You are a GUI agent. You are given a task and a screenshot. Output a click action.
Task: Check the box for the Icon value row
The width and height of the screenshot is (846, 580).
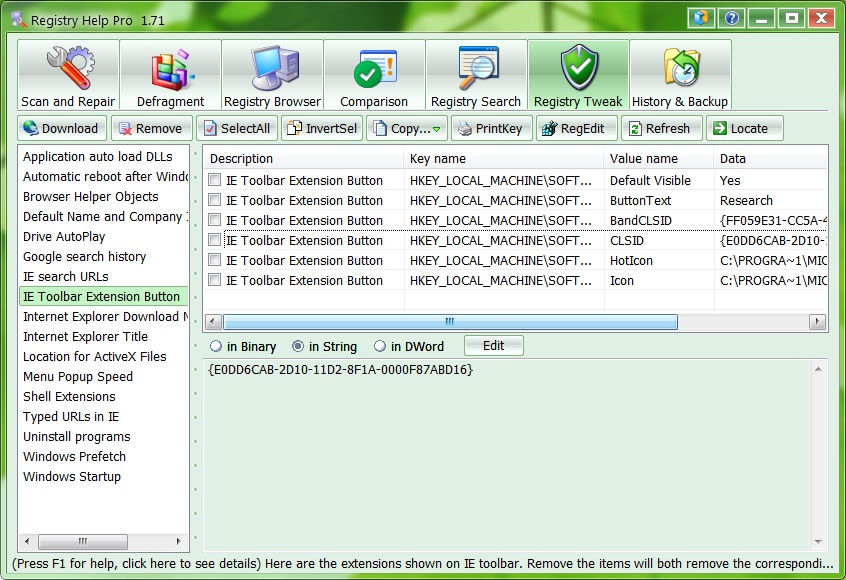click(215, 279)
